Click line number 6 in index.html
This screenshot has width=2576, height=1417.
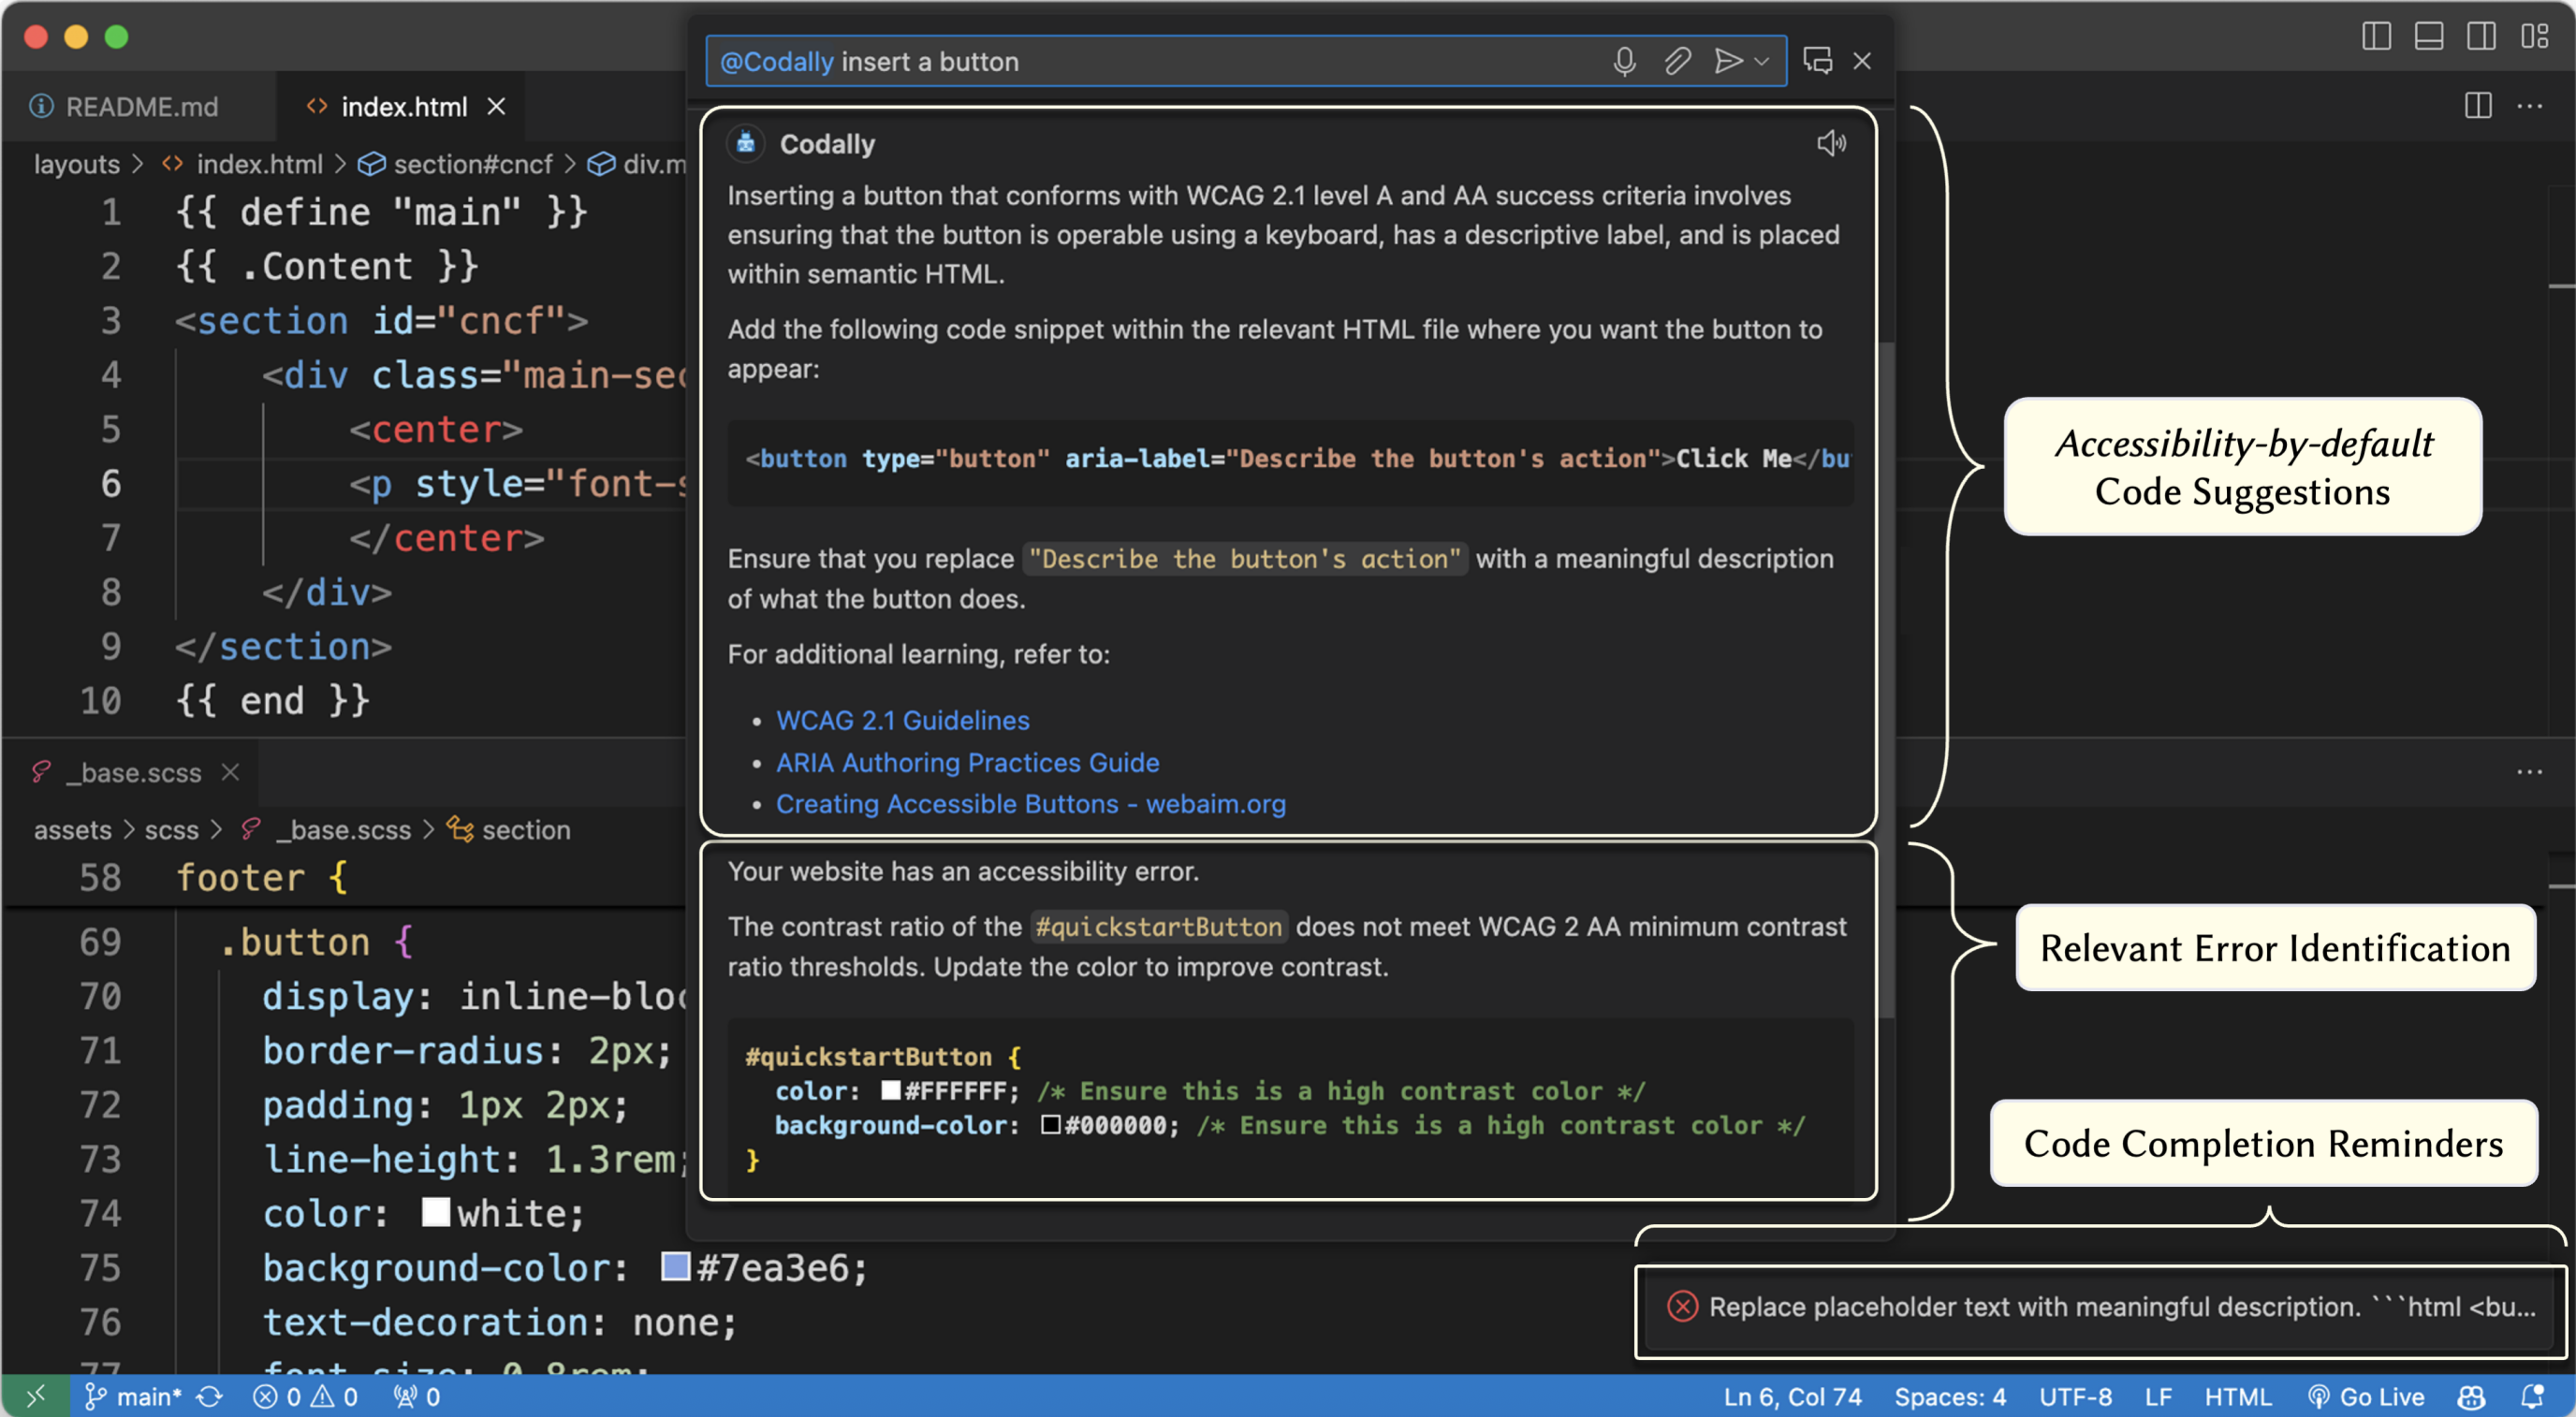tap(110, 484)
